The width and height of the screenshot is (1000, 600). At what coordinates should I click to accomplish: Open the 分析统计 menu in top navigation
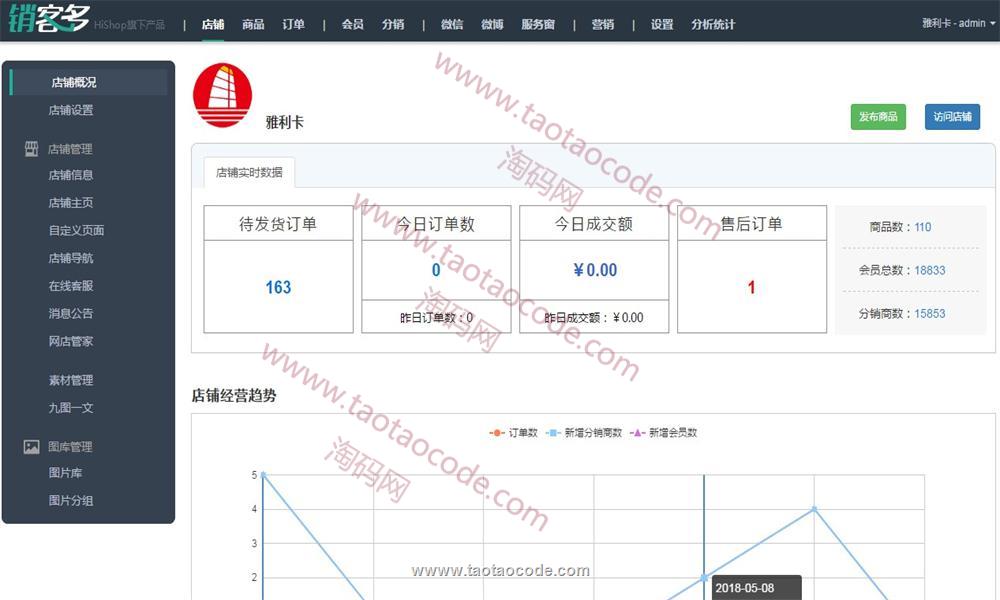(x=713, y=24)
